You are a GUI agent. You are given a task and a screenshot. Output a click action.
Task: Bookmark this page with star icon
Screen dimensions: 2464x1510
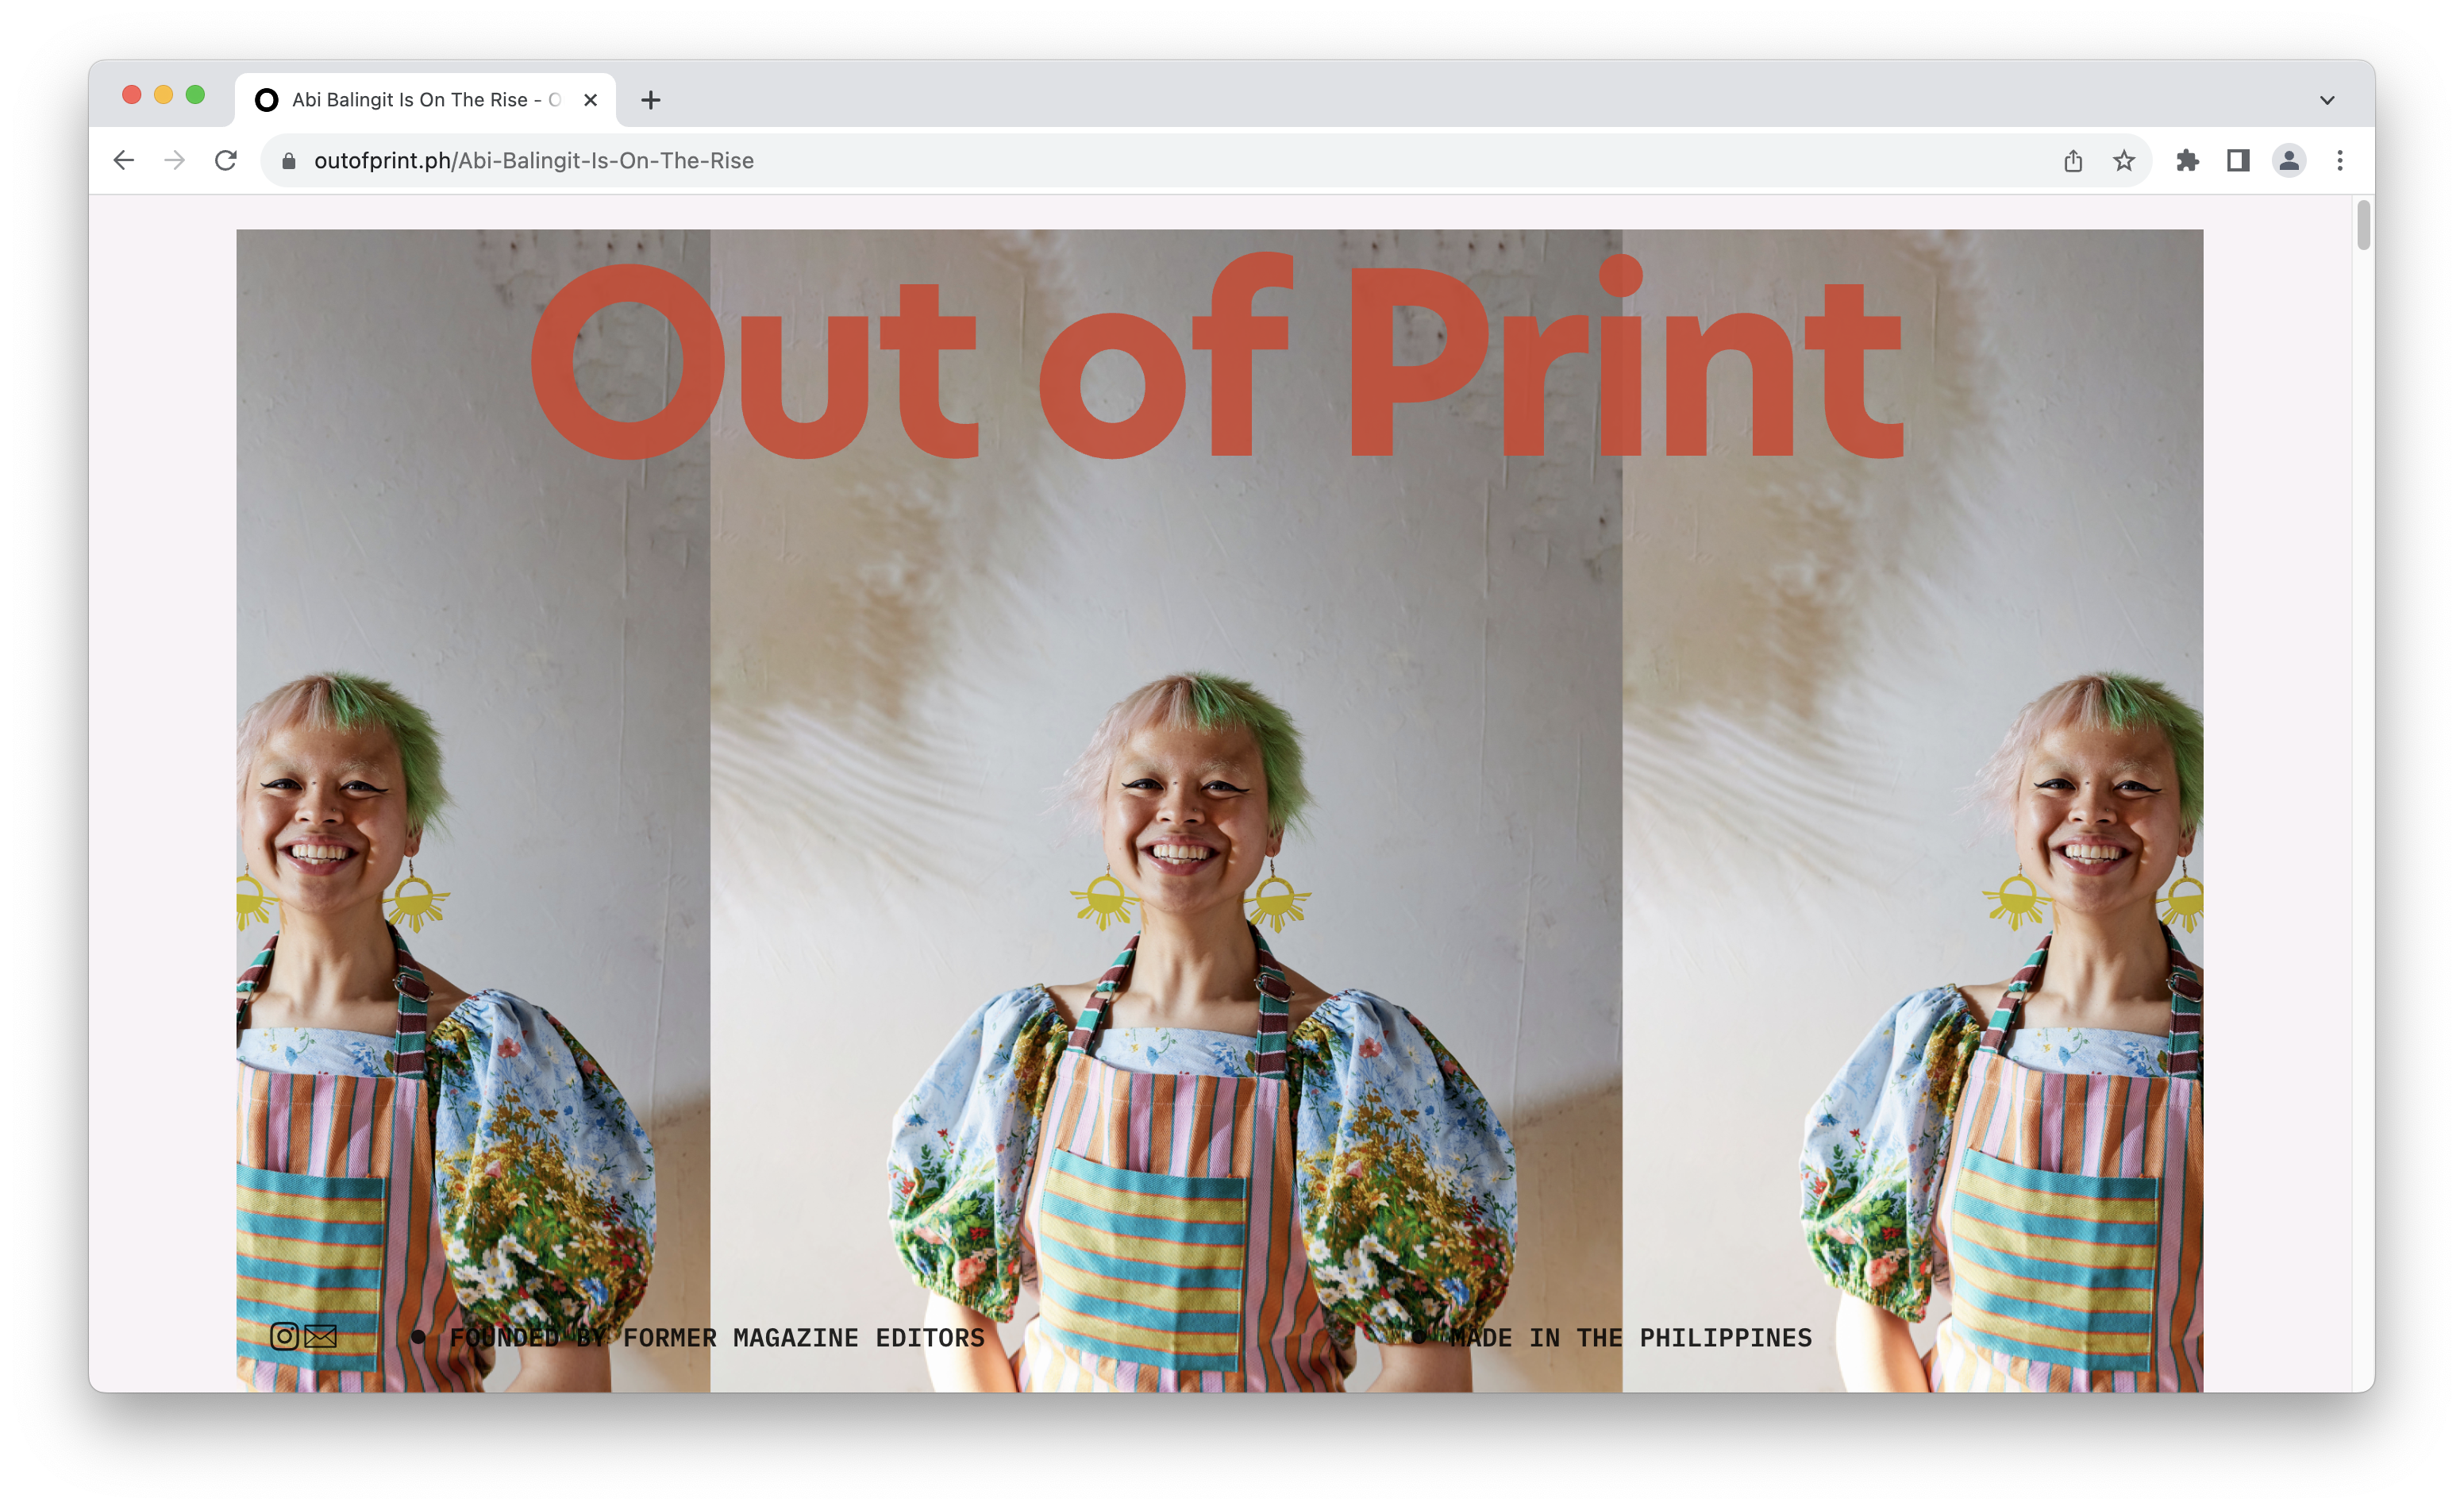2123,161
